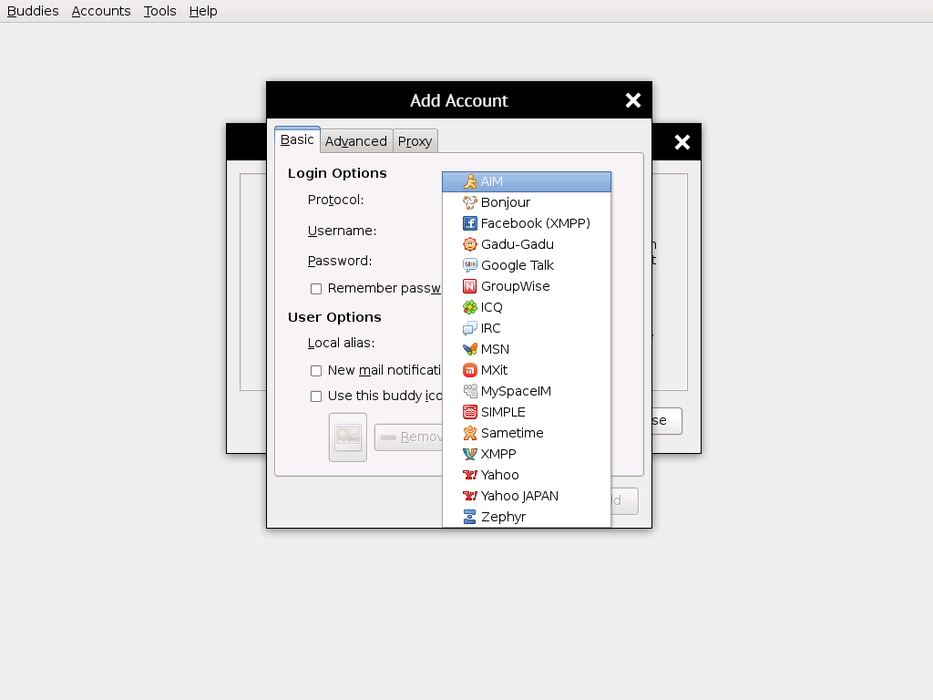Close the Add Account dialog

(633, 100)
